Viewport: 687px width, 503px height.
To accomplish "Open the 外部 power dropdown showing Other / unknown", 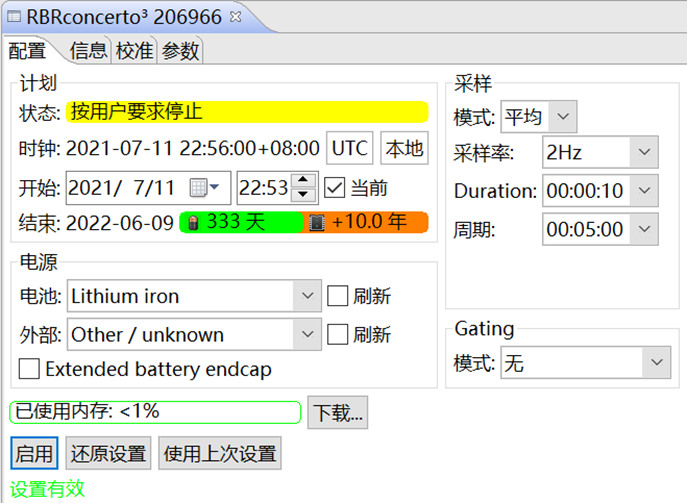I will tap(194, 334).
